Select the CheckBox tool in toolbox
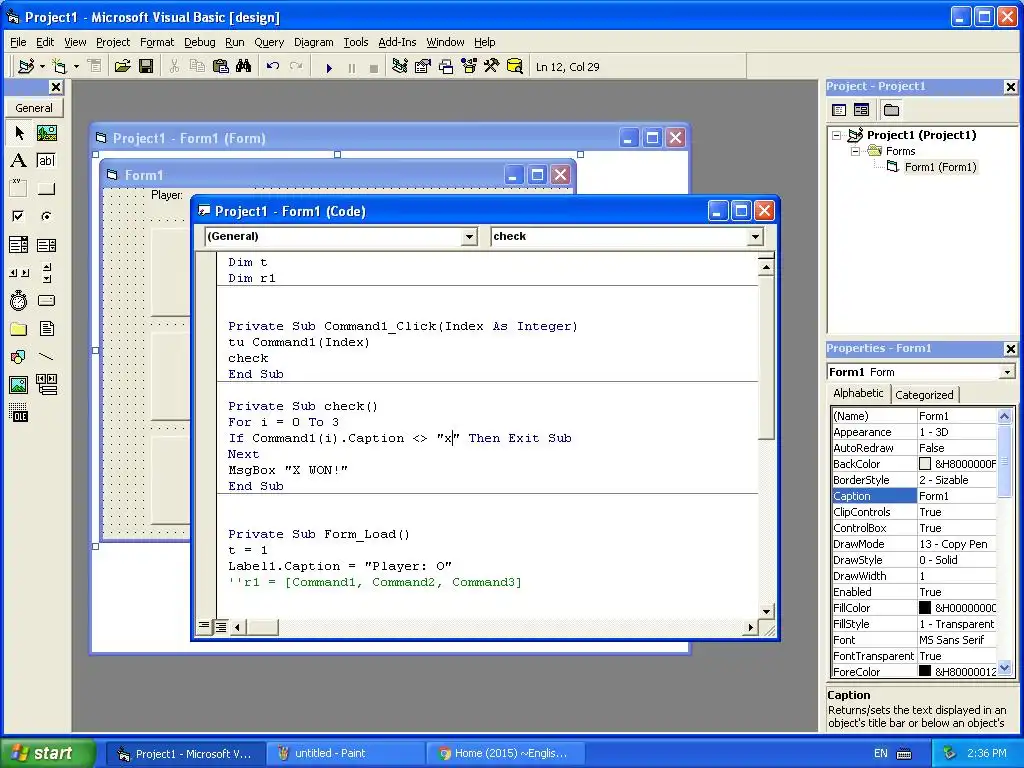1024x768 pixels. [x=19, y=216]
